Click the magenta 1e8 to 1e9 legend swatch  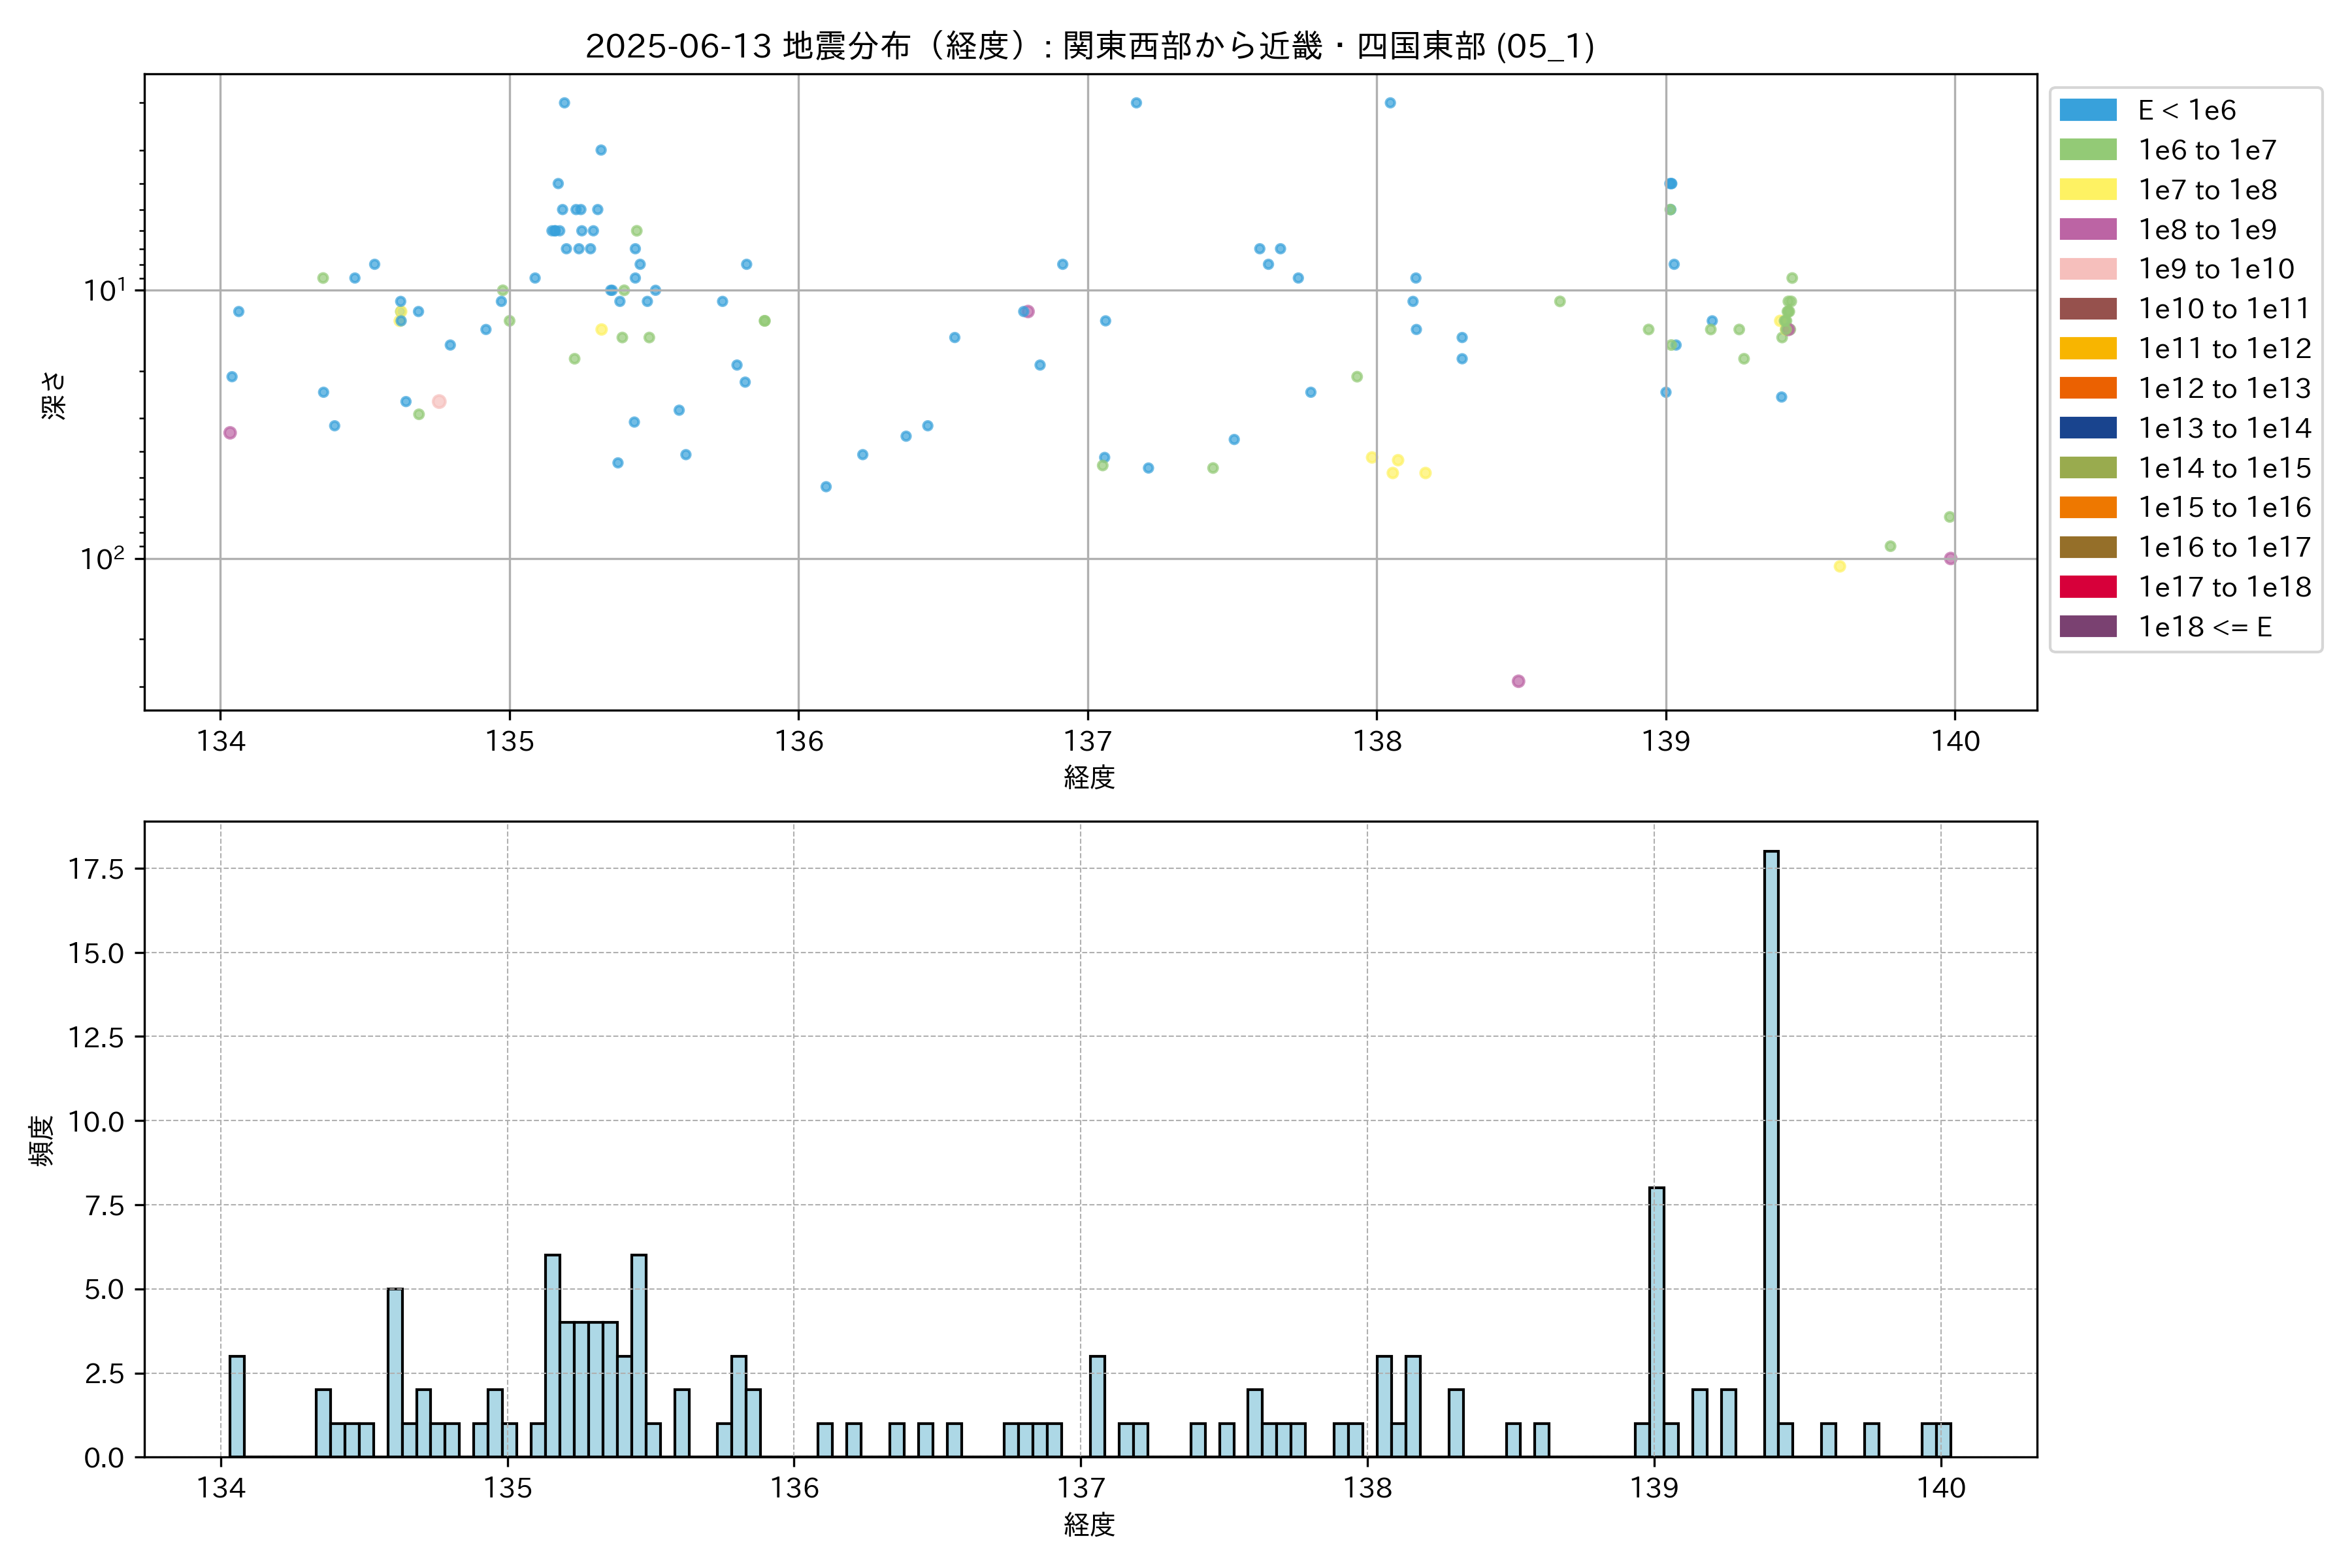point(2087,229)
